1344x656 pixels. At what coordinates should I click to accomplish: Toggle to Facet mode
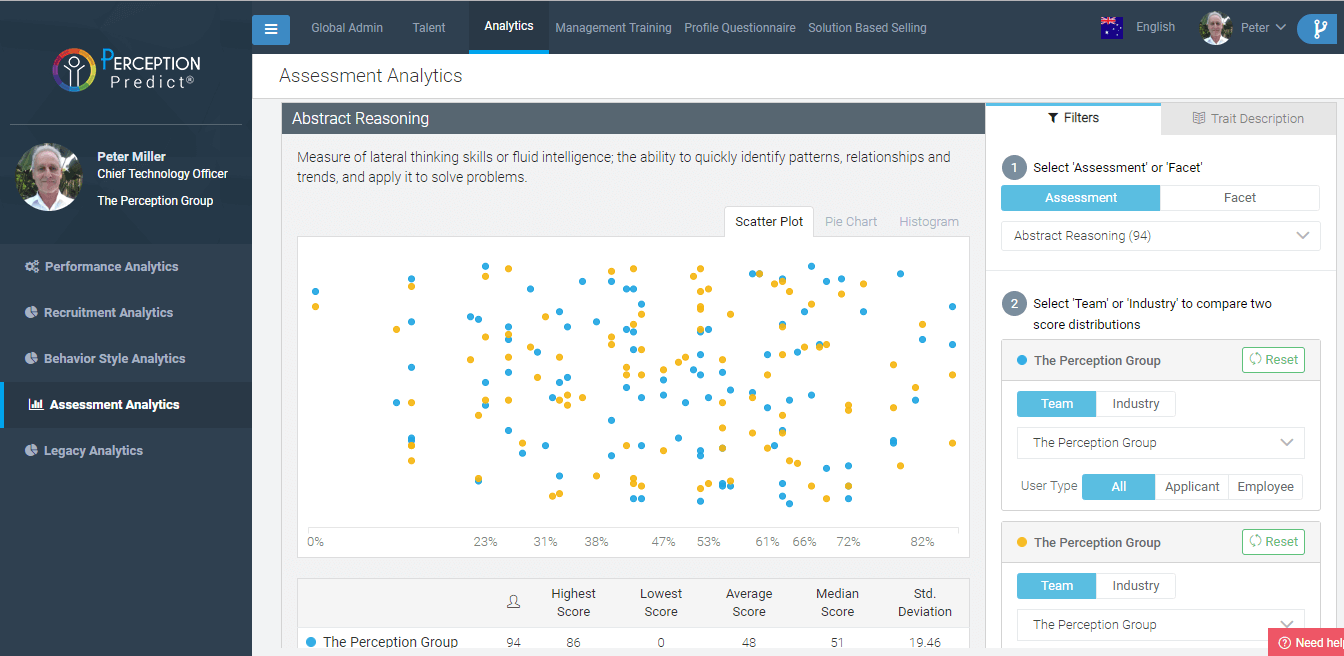[1240, 198]
